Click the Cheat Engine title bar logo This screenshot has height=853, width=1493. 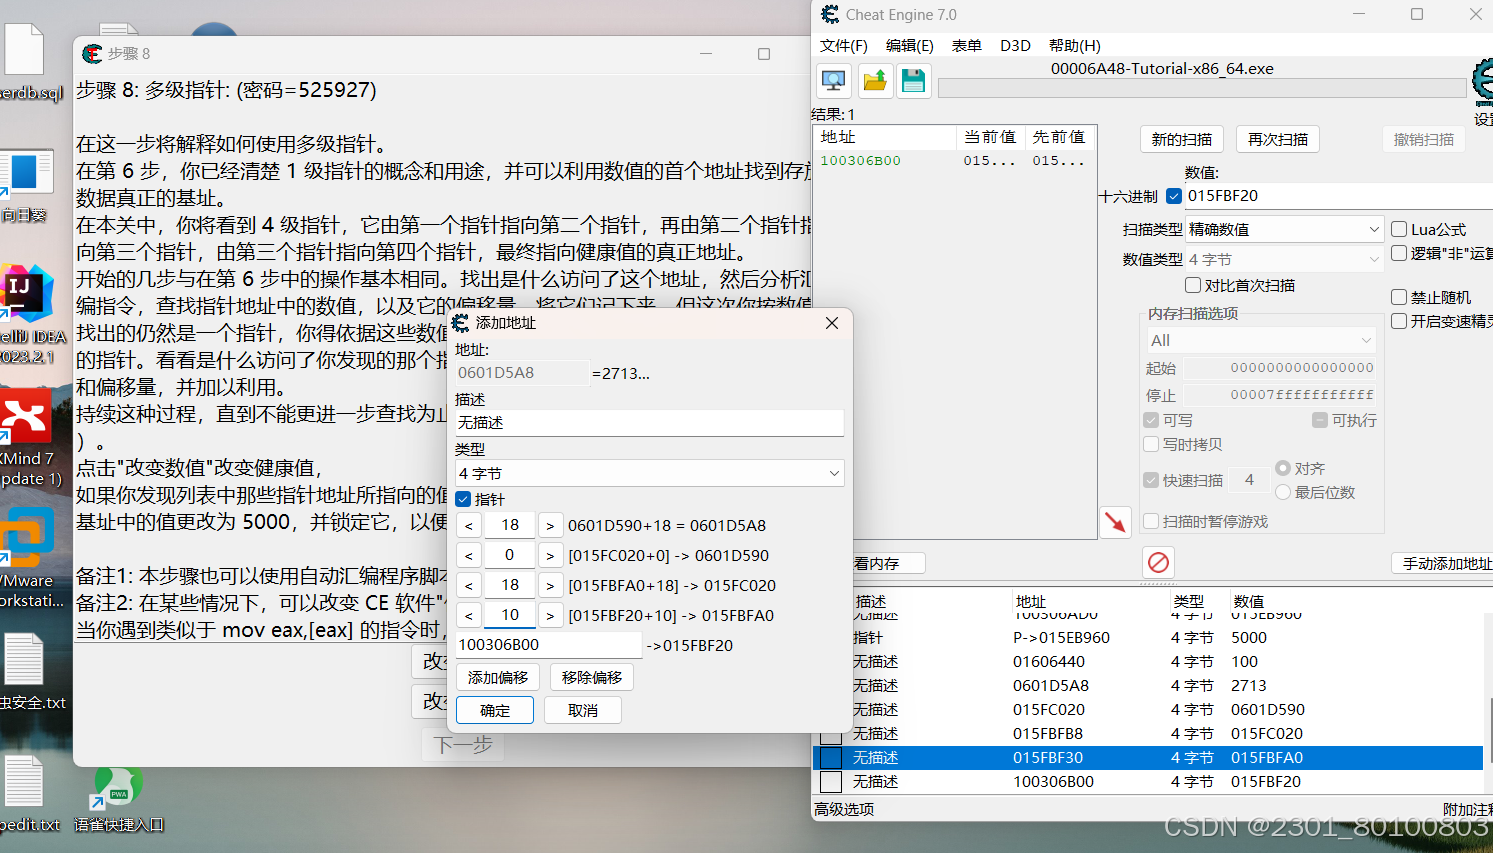click(830, 14)
